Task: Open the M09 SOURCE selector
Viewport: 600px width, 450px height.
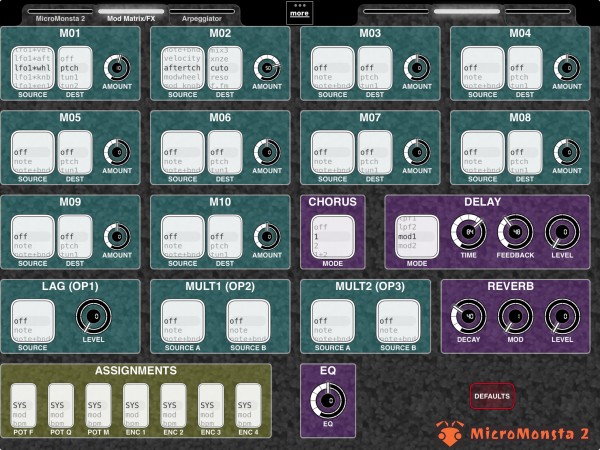Action: [x=33, y=237]
